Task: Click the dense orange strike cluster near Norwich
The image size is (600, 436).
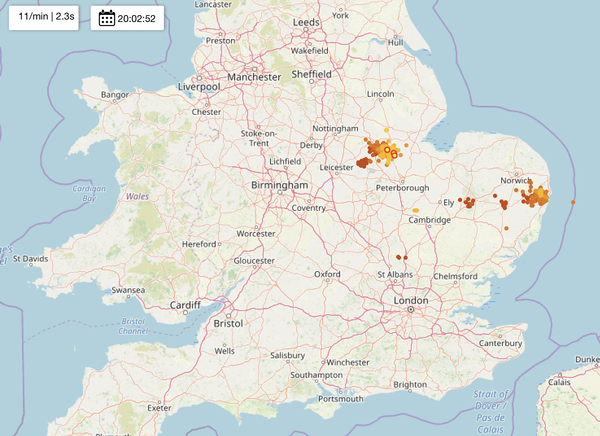Action: pos(538,194)
